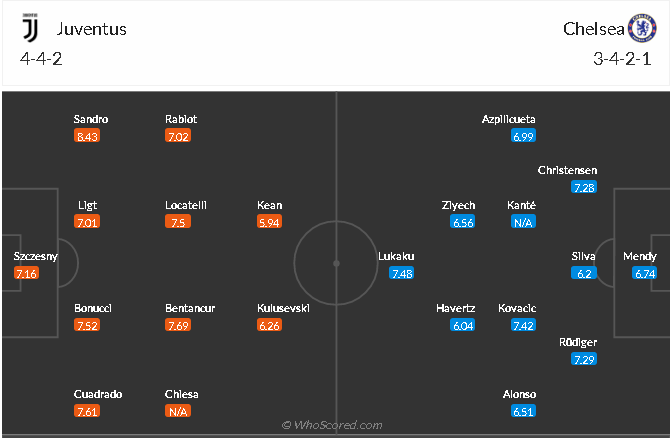Click the WhoScored.com watermark
Viewport: 672px width, 438px height.
click(332, 425)
